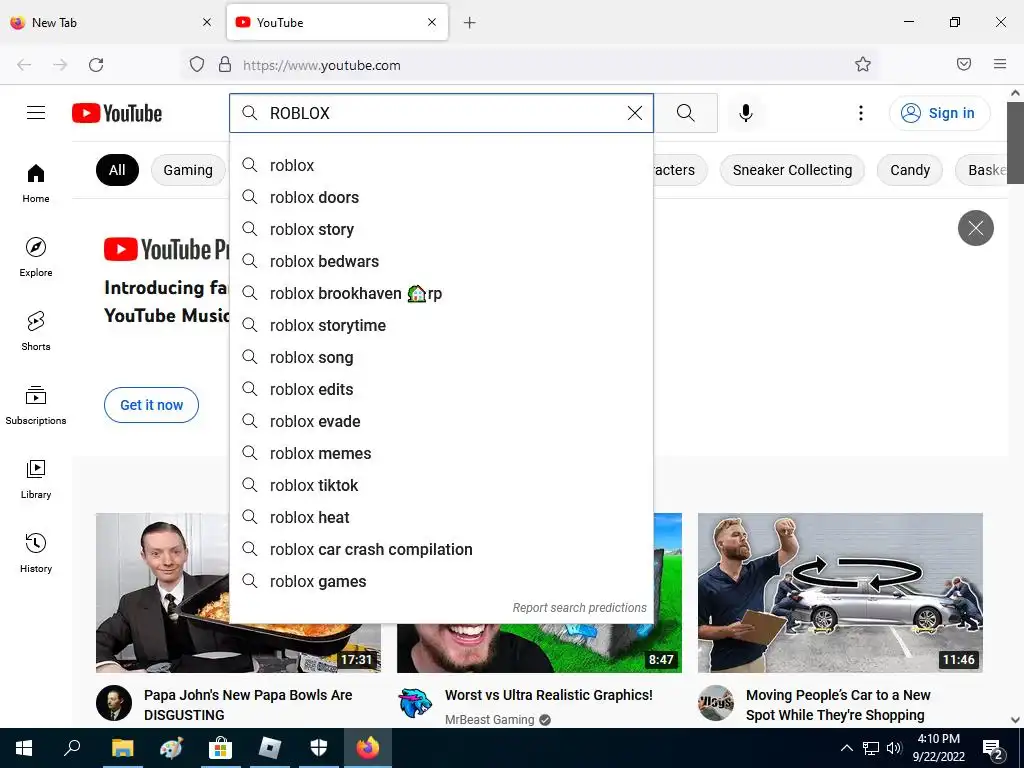View site security lock info

(x=225, y=64)
